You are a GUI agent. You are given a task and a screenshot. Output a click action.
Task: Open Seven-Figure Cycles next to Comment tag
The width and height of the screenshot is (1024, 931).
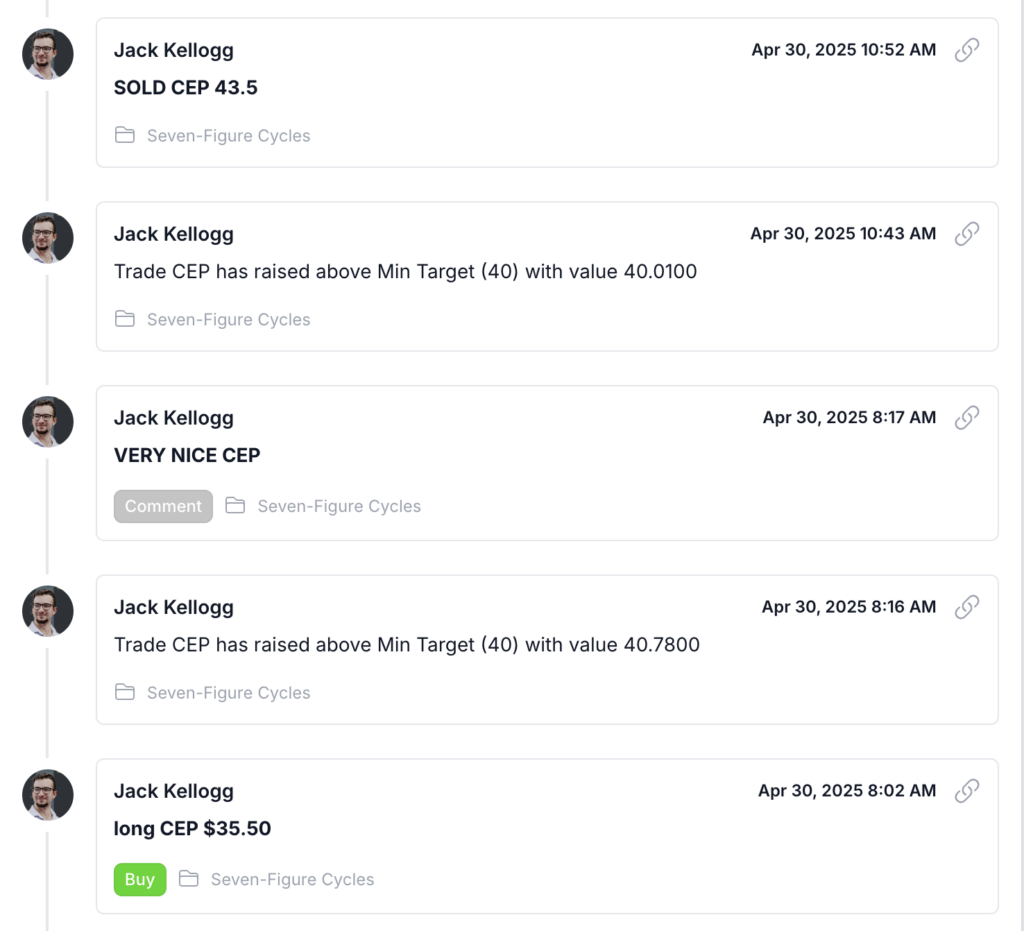point(340,506)
